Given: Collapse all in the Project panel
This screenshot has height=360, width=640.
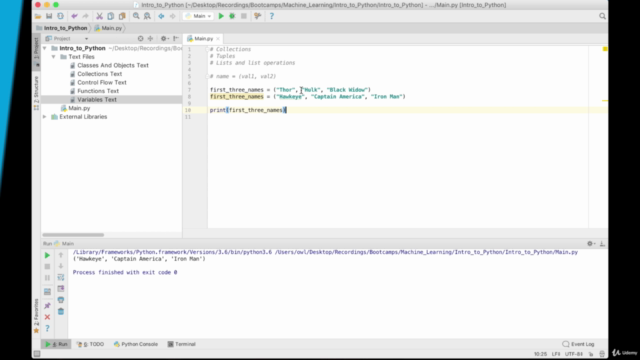Looking at the screenshot, I should click(150, 38).
